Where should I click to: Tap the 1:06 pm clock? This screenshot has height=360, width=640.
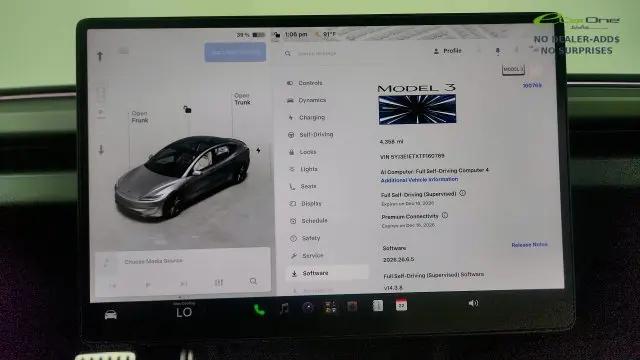point(296,35)
